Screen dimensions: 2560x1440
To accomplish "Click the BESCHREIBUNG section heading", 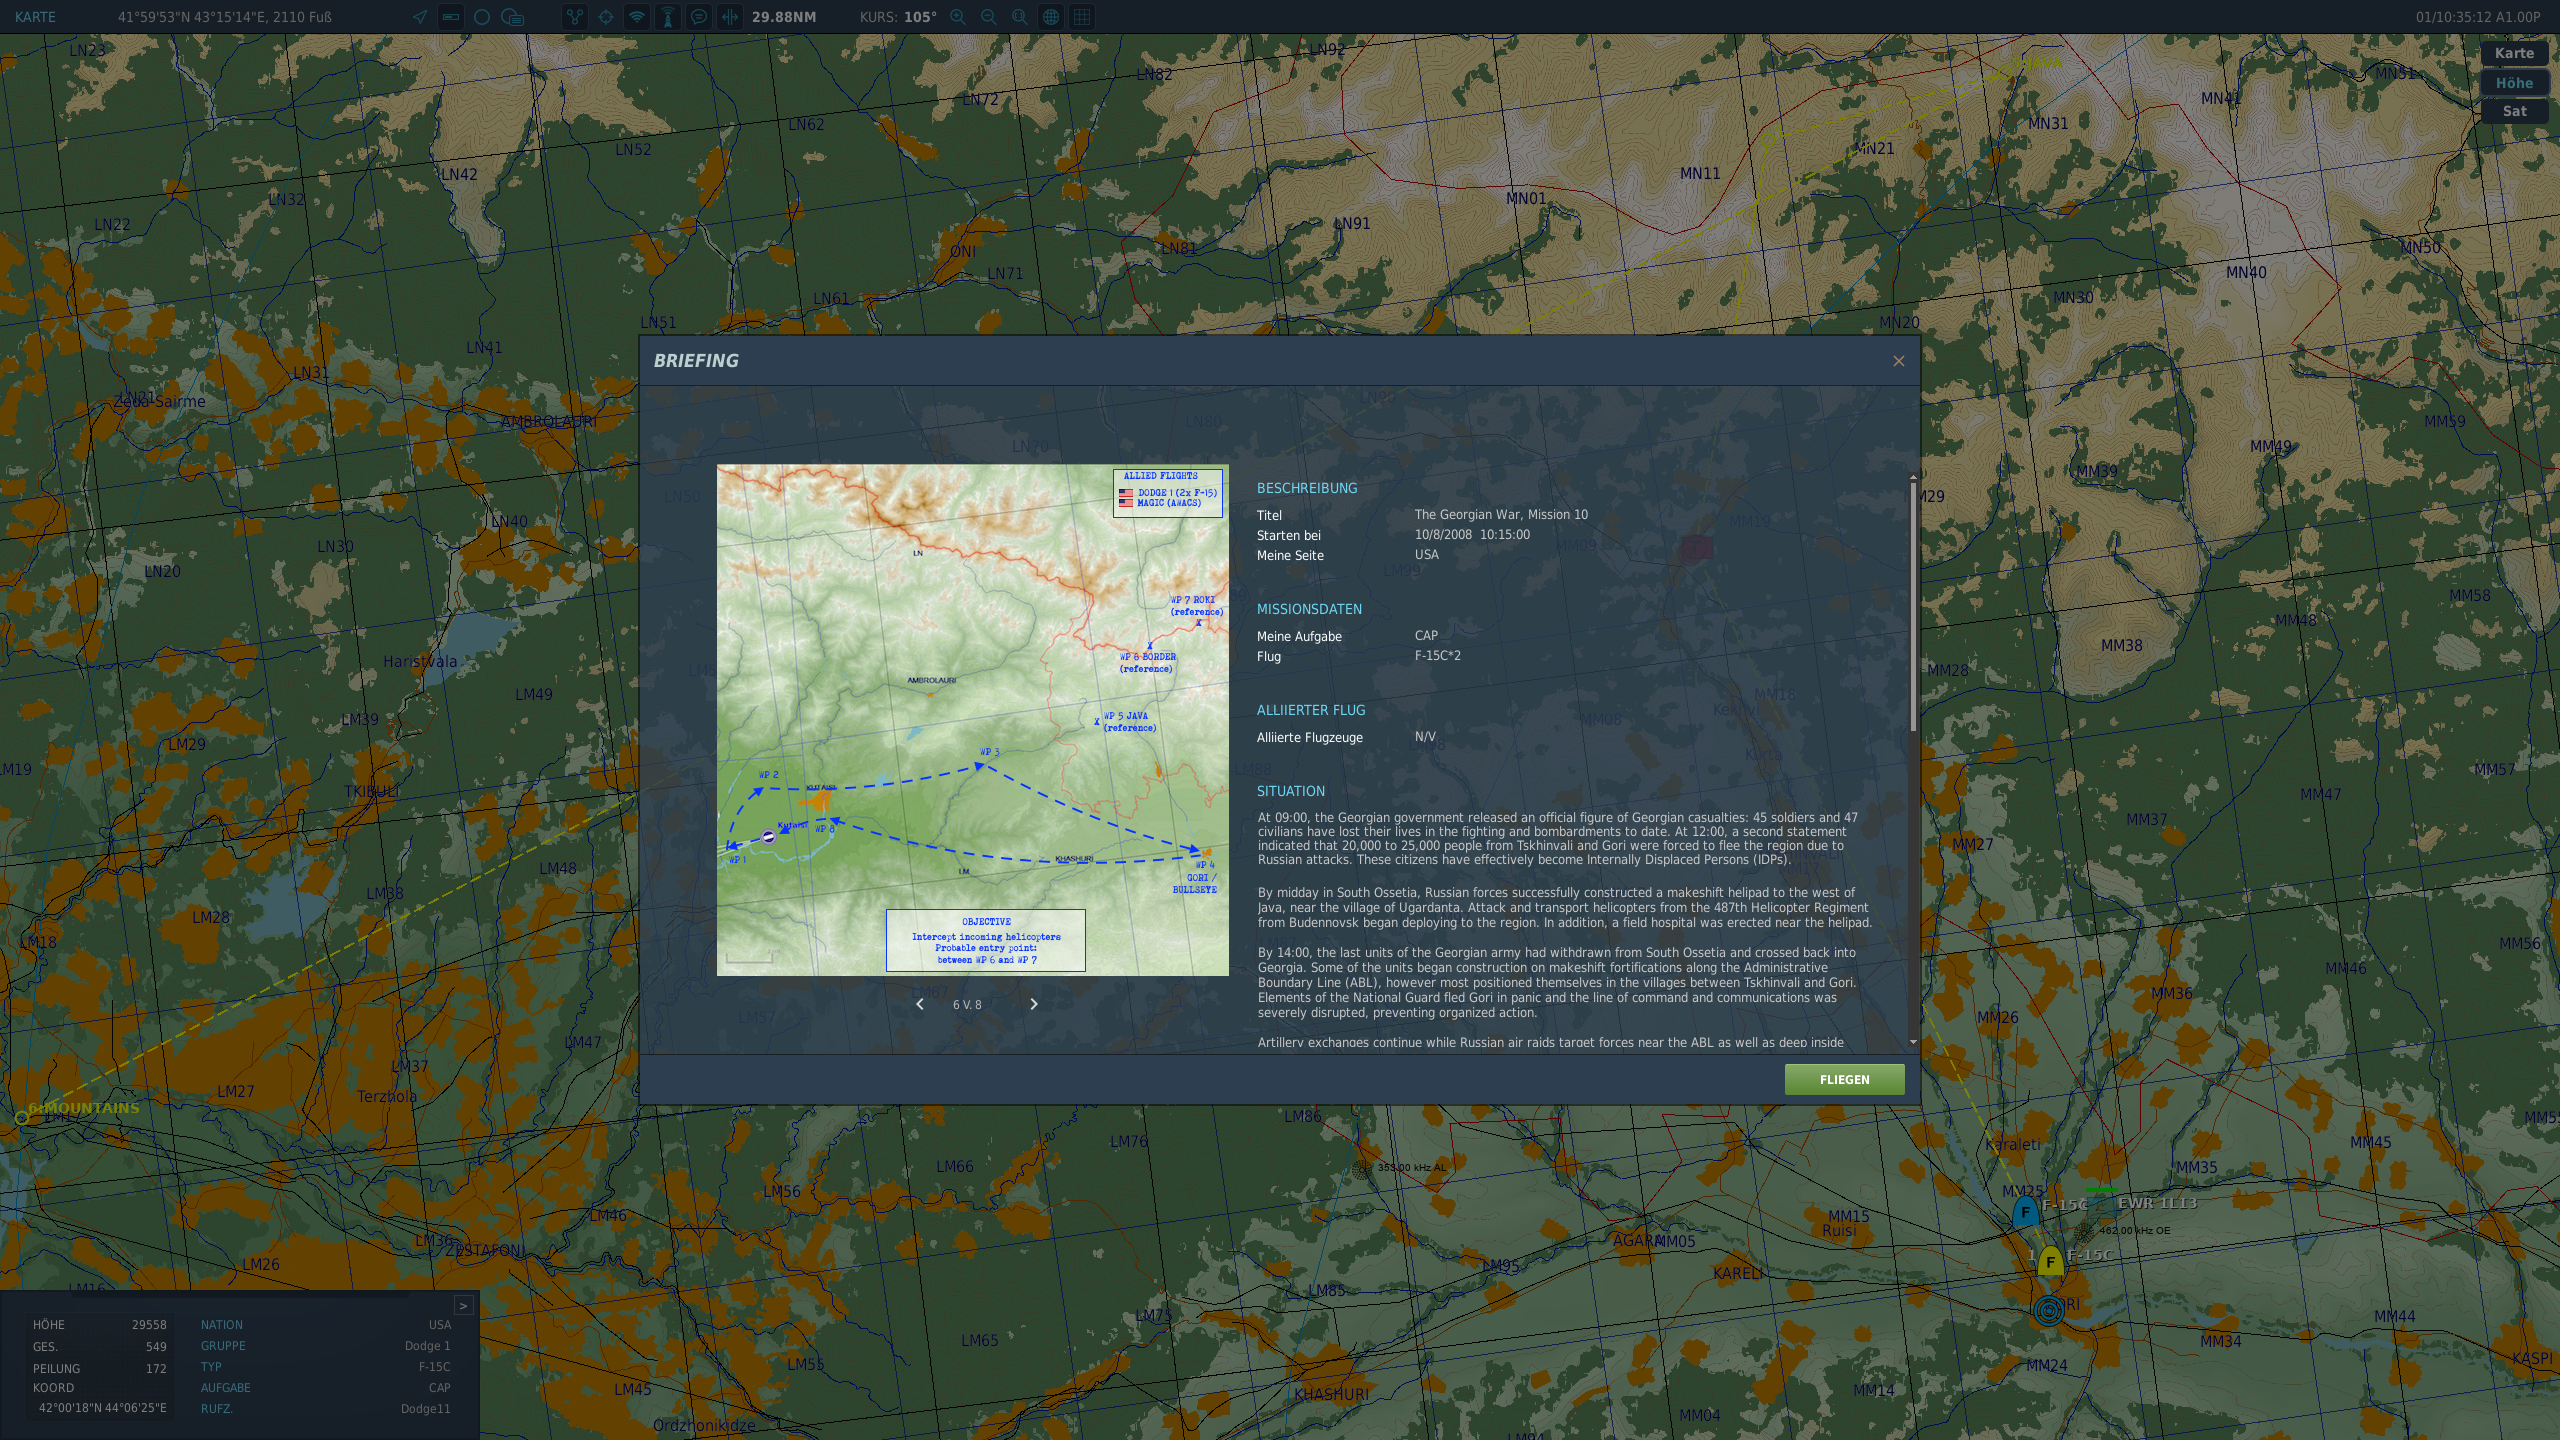I will (x=1307, y=488).
